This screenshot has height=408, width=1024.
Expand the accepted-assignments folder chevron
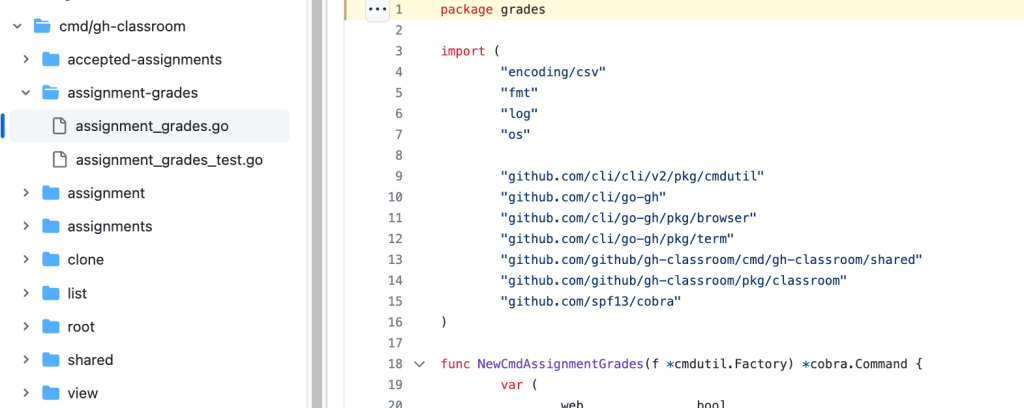click(x=26, y=59)
